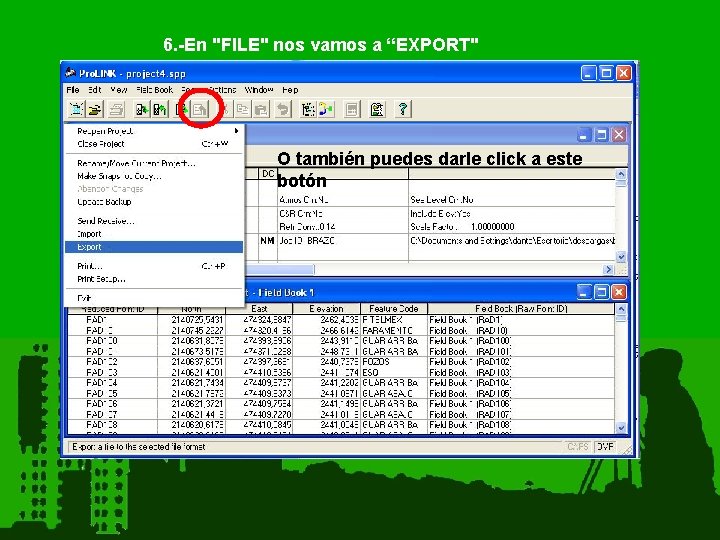Open the Field Book menu
This screenshot has width=720, height=540.
coord(154,90)
